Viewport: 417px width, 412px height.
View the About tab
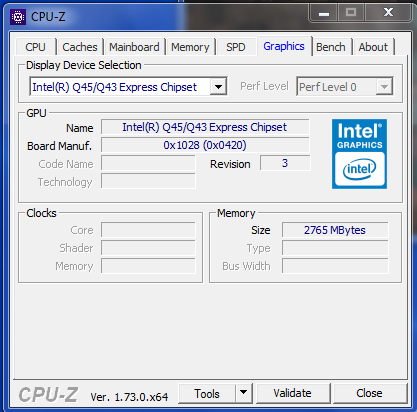(x=373, y=47)
